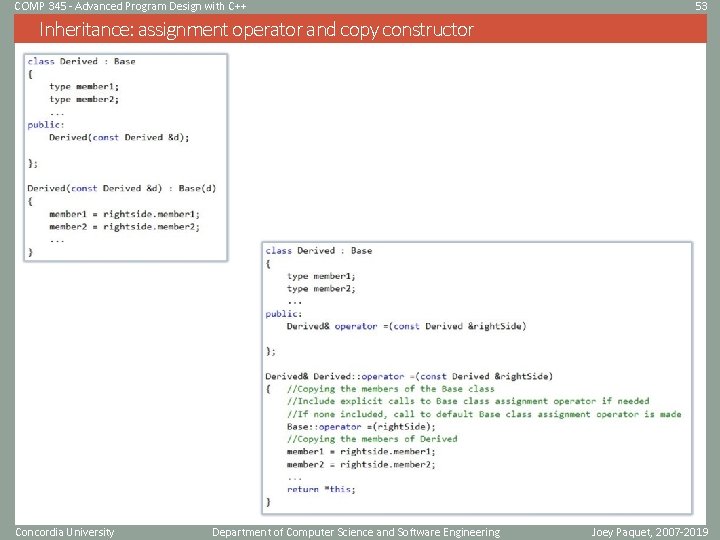The width and height of the screenshot is (720, 540).
Task: Click the Derived(const Derived &d); declaration line
Action: click(x=119, y=137)
